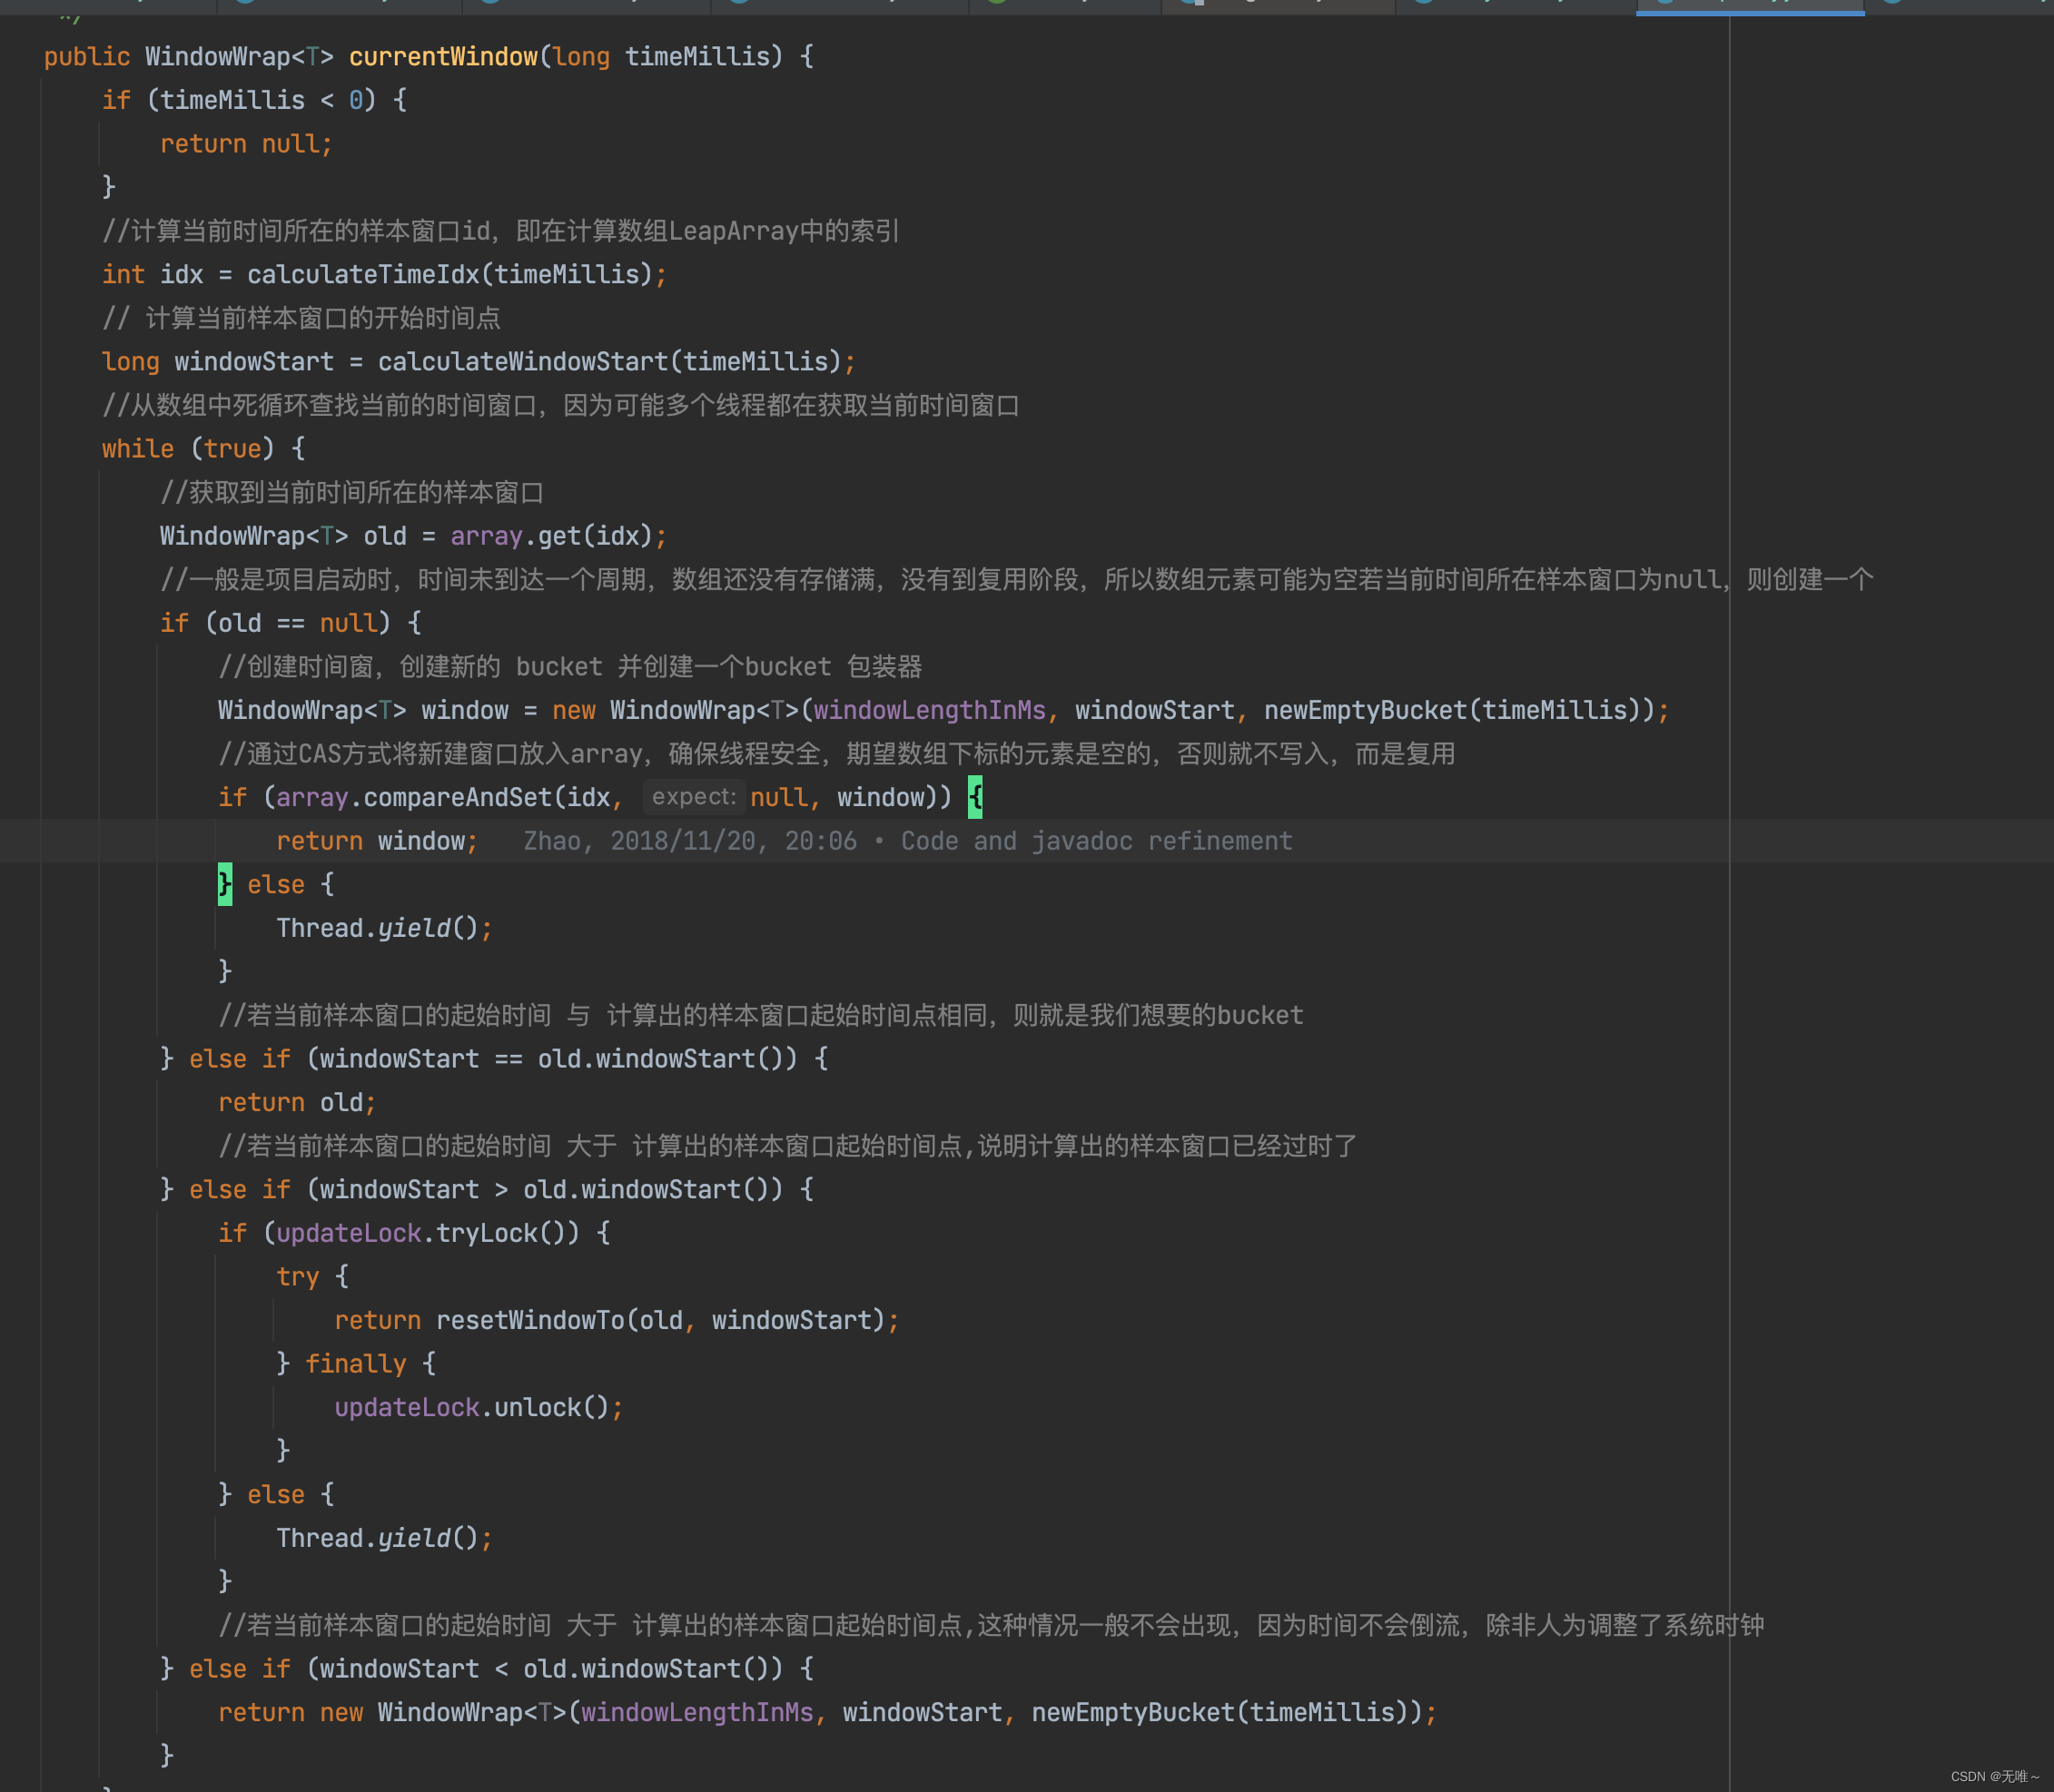The width and height of the screenshot is (2054, 1792).
Task: Click 'windowStart < old.windowStart()' condition
Action: [x=551, y=1668]
